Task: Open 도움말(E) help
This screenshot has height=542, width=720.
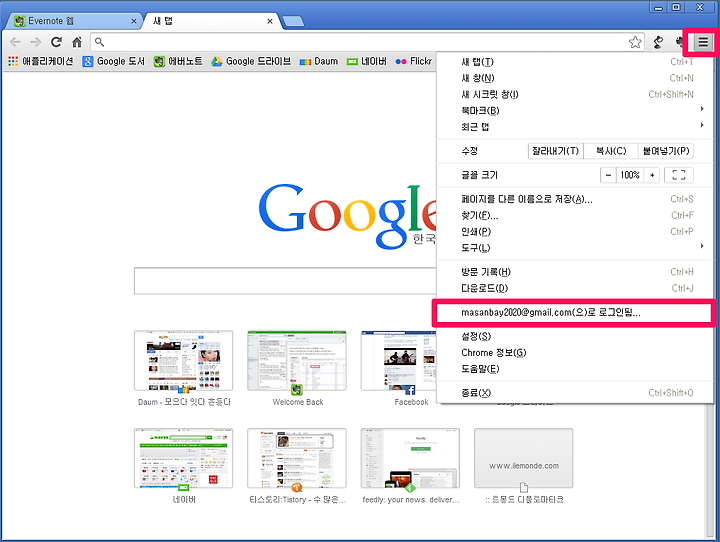Action: pos(575,369)
